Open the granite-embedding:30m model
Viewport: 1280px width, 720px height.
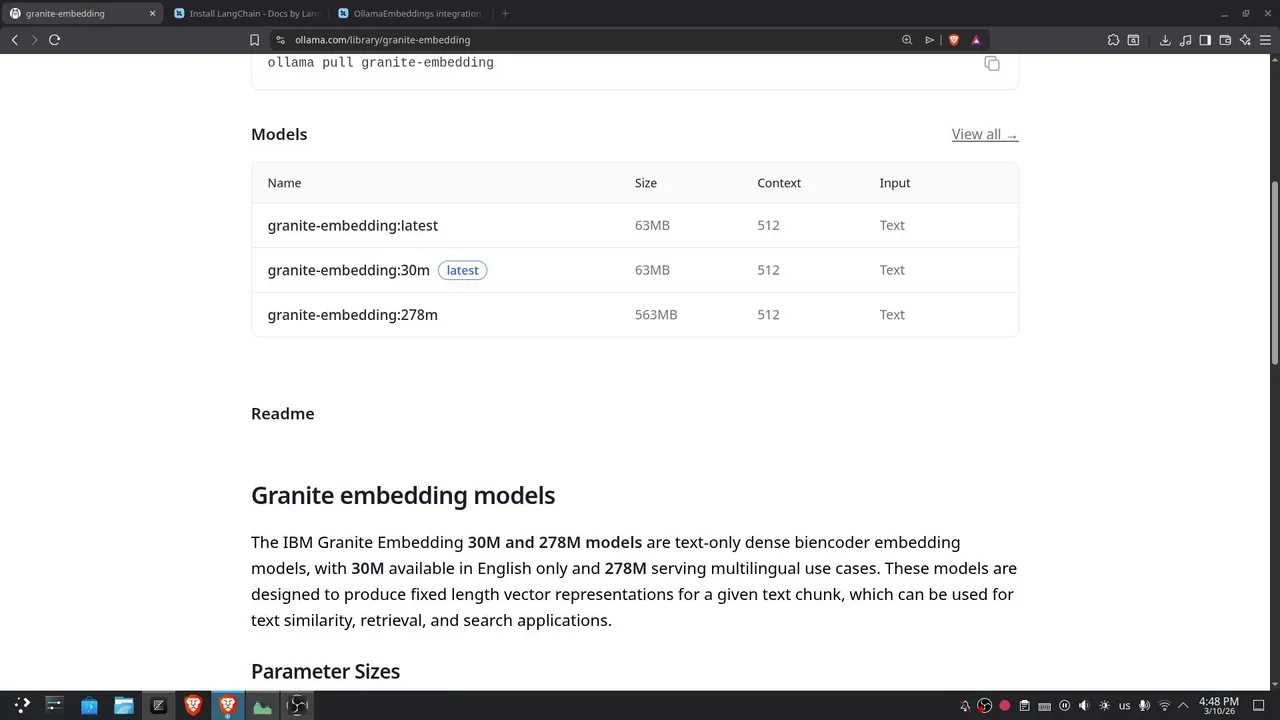(349, 270)
